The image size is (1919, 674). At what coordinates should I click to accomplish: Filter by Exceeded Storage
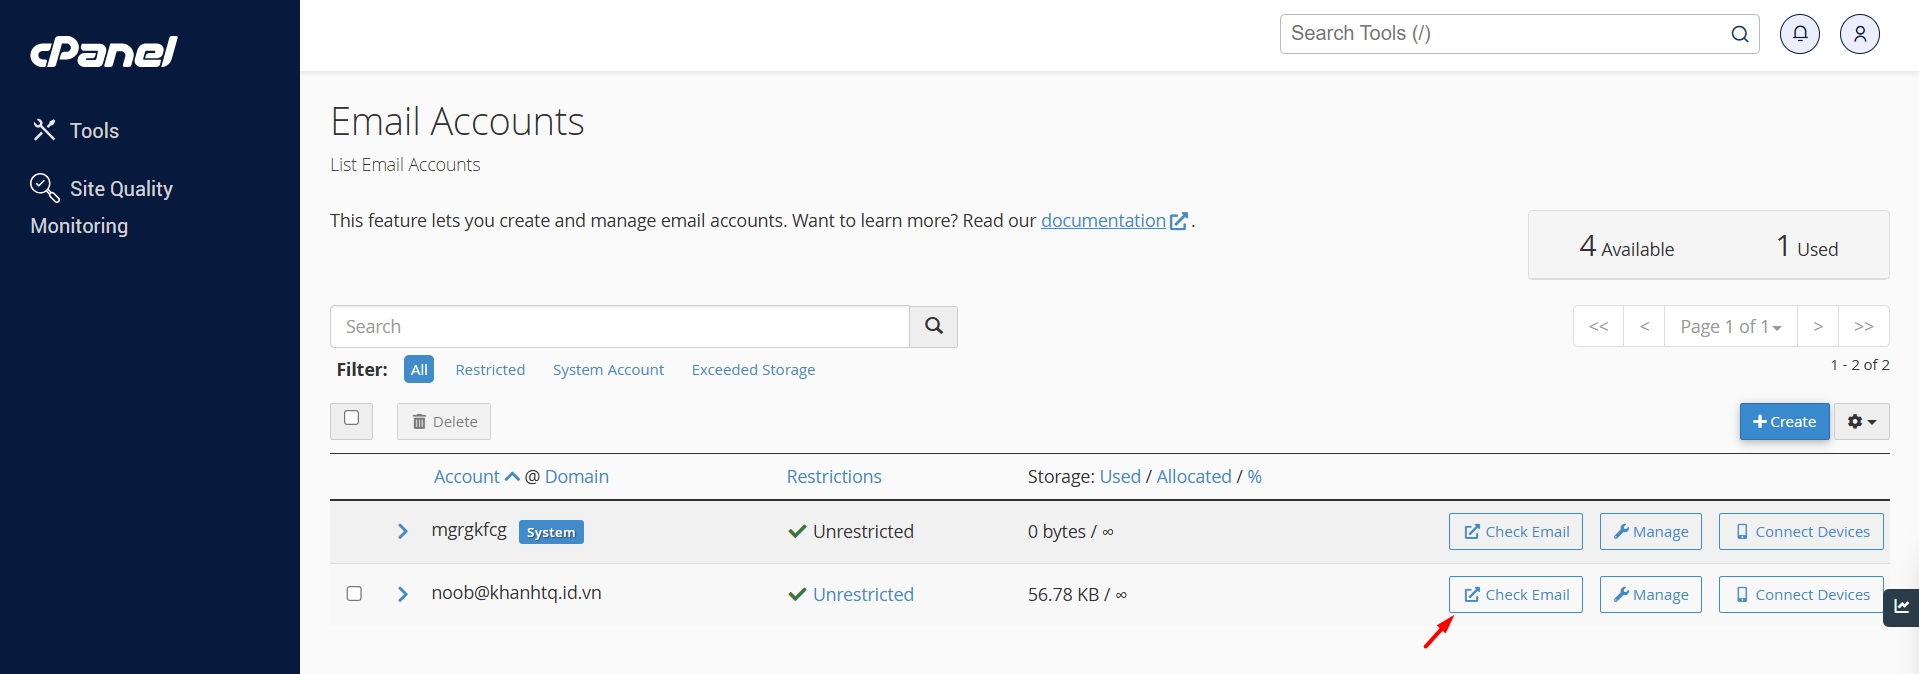753,370
